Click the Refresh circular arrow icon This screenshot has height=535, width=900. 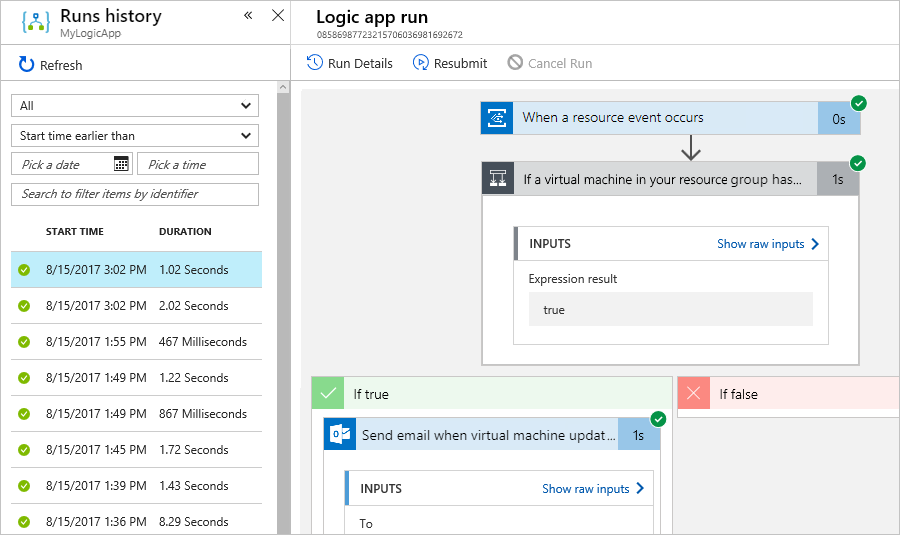coord(26,64)
